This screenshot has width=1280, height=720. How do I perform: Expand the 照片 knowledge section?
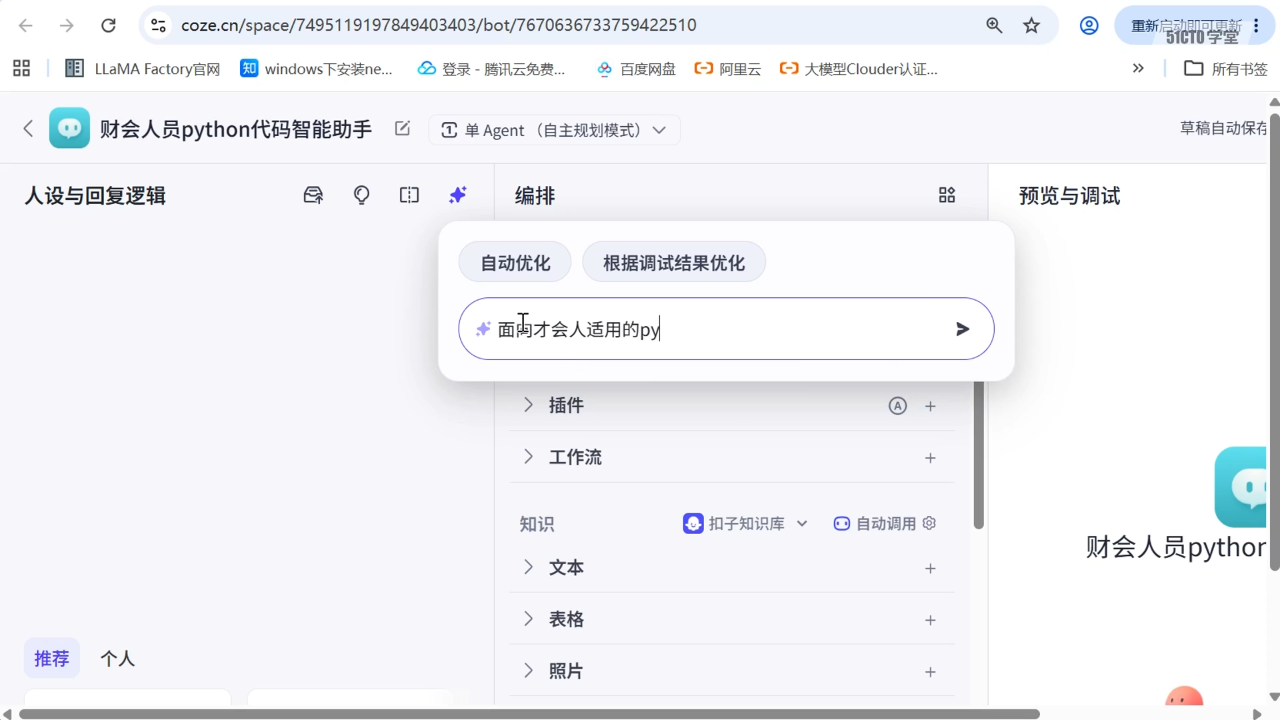(x=528, y=671)
